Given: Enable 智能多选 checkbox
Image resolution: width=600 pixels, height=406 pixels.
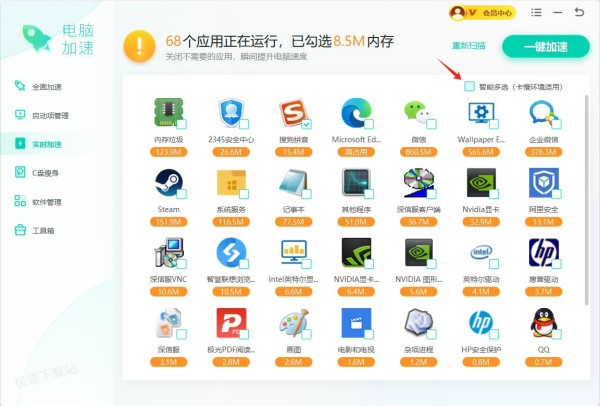Looking at the screenshot, I should pyautogui.click(x=469, y=86).
